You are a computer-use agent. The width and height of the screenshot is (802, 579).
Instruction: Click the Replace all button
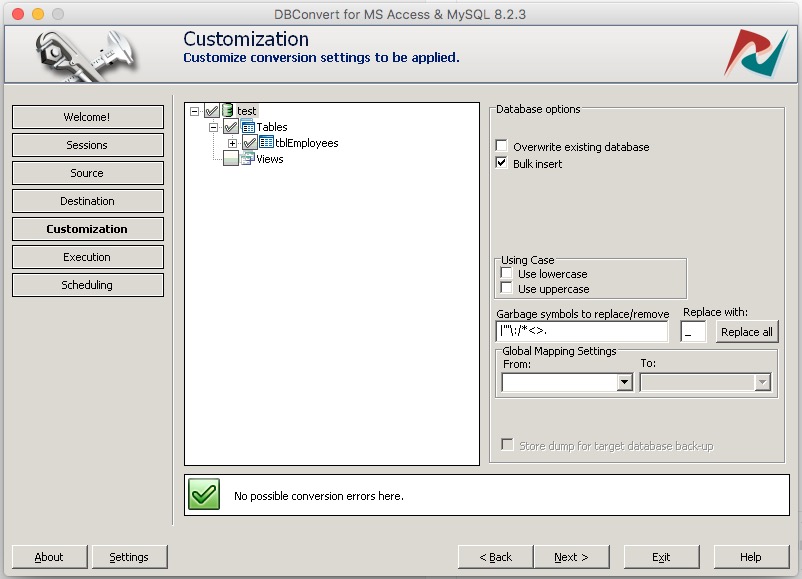(747, 331)
